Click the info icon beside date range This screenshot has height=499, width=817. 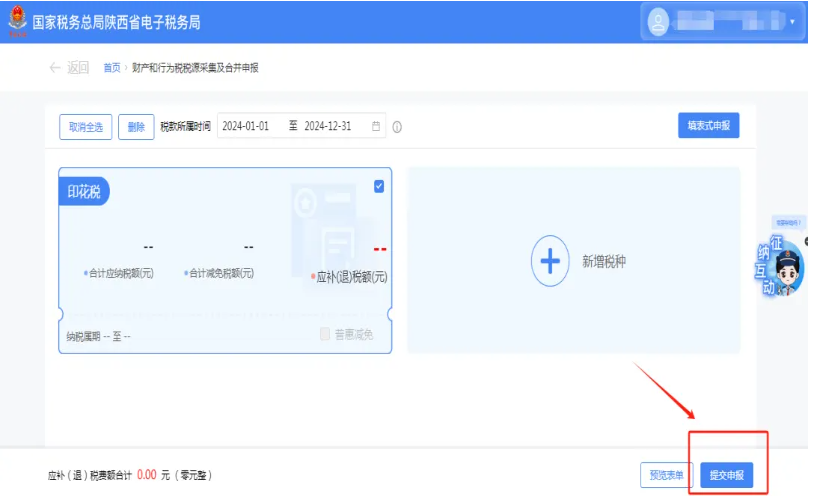(x=397, y=127)
